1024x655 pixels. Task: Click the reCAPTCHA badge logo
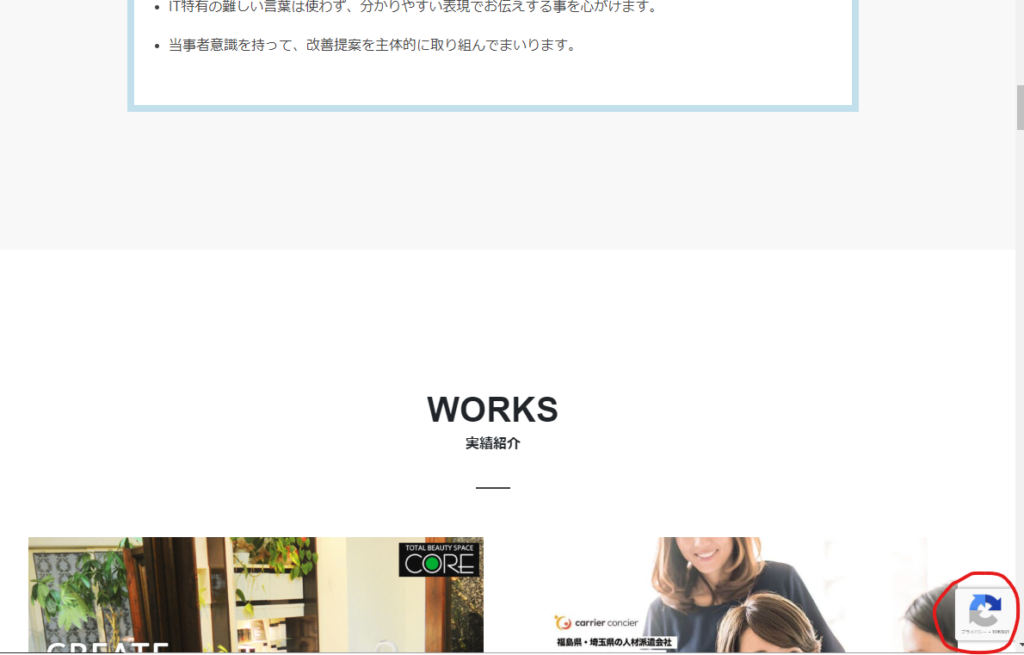(x=984, y=609)
